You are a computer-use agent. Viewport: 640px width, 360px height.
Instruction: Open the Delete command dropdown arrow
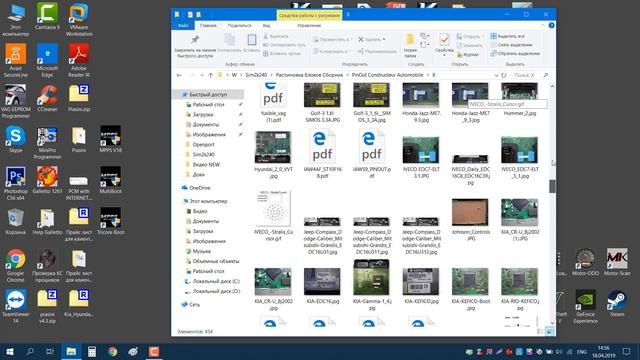[384, 40]
